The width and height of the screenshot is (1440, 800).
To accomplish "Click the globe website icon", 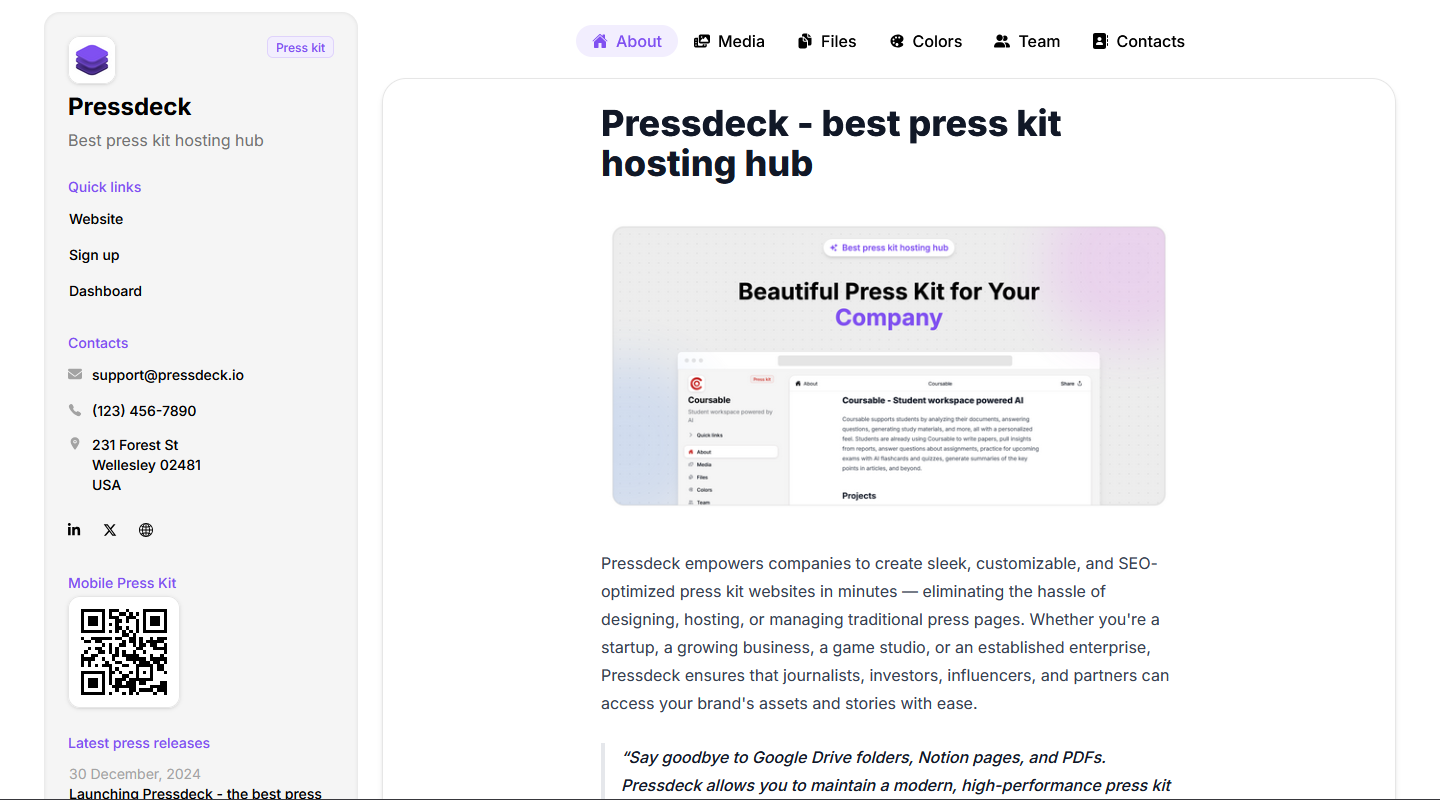I will coord(146,530).
